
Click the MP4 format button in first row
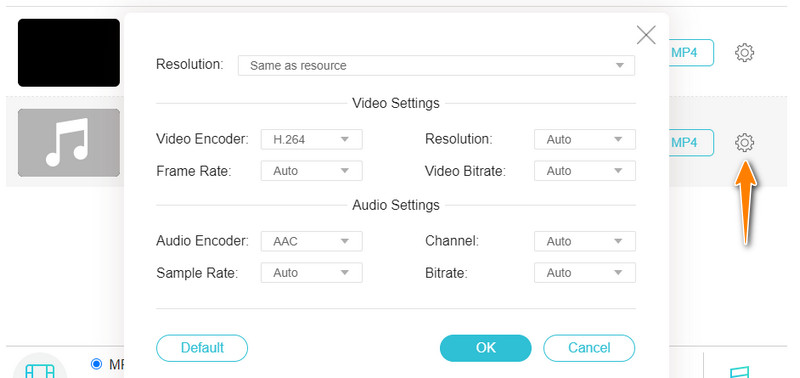(x=691, y=53)
